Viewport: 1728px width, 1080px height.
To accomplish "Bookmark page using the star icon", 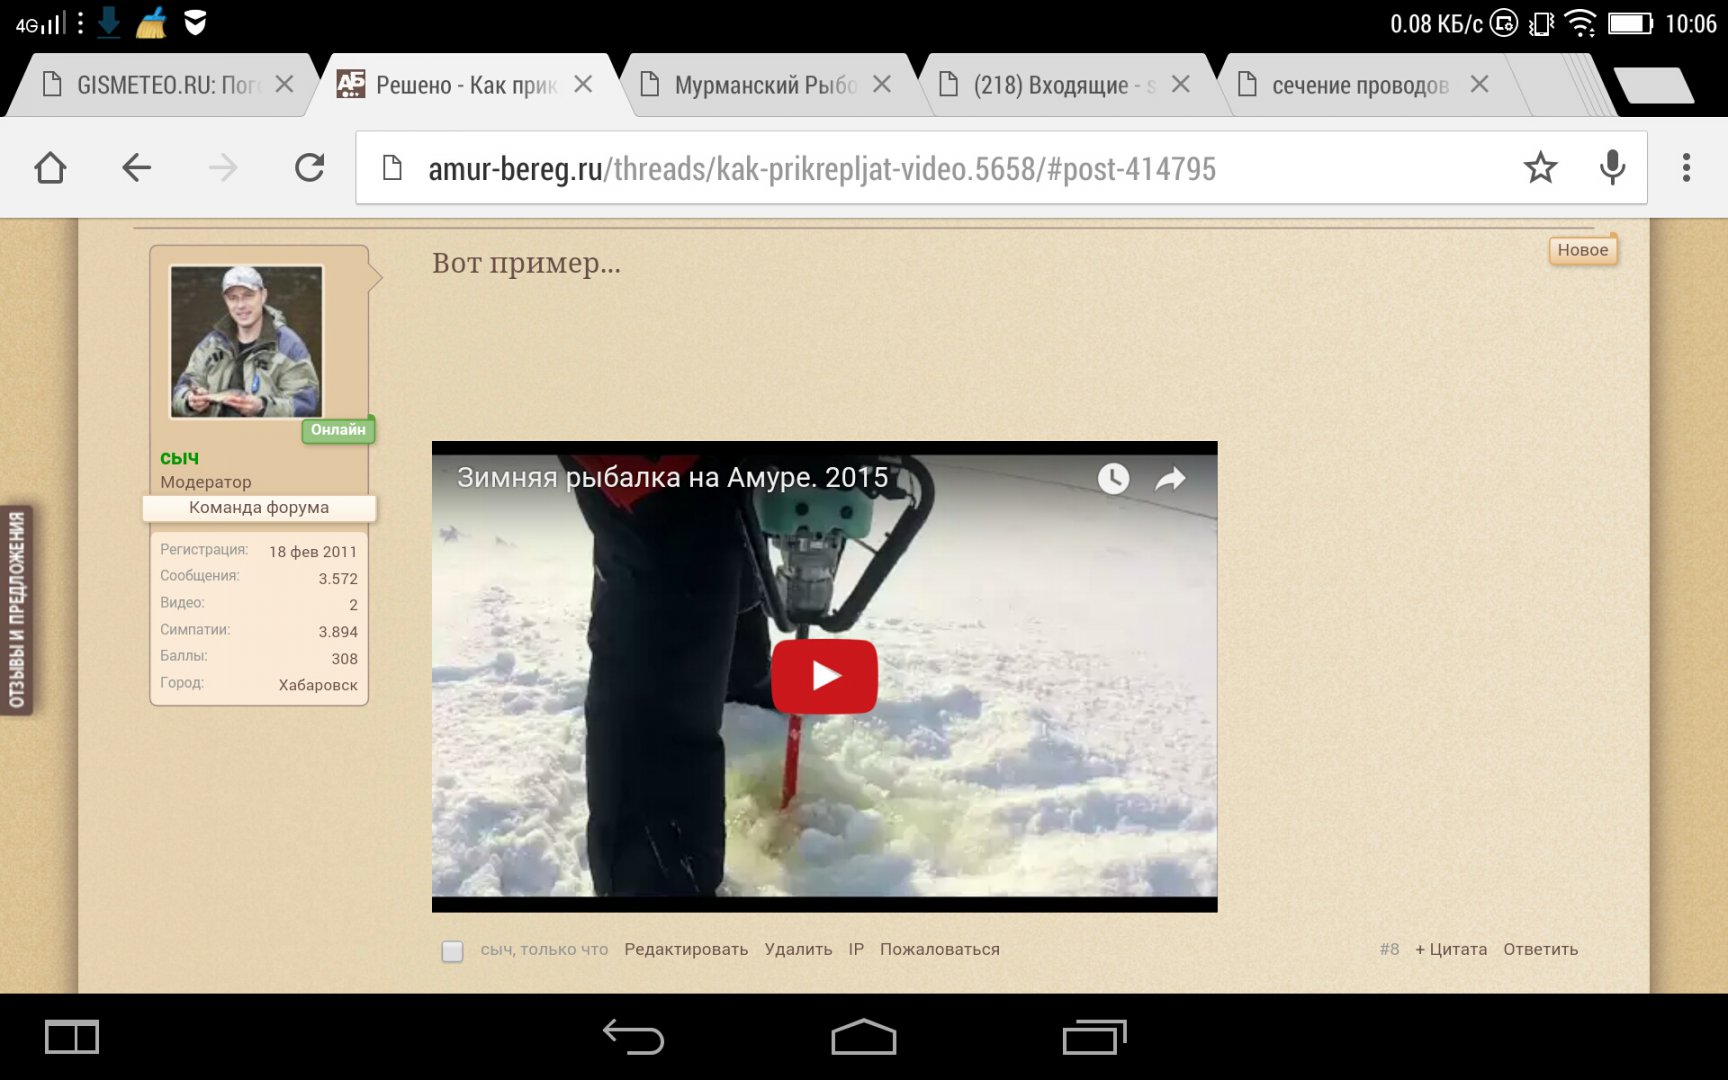I will coord(1540,168).
